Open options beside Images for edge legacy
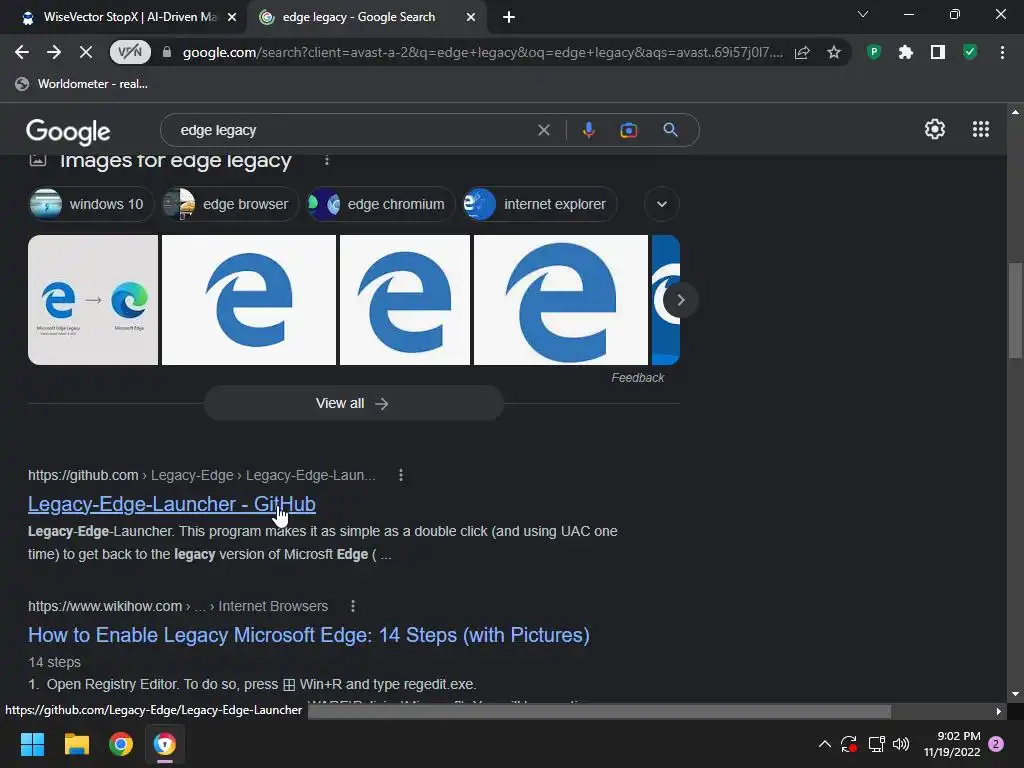 pyautogui.click(x=327, y=160)
